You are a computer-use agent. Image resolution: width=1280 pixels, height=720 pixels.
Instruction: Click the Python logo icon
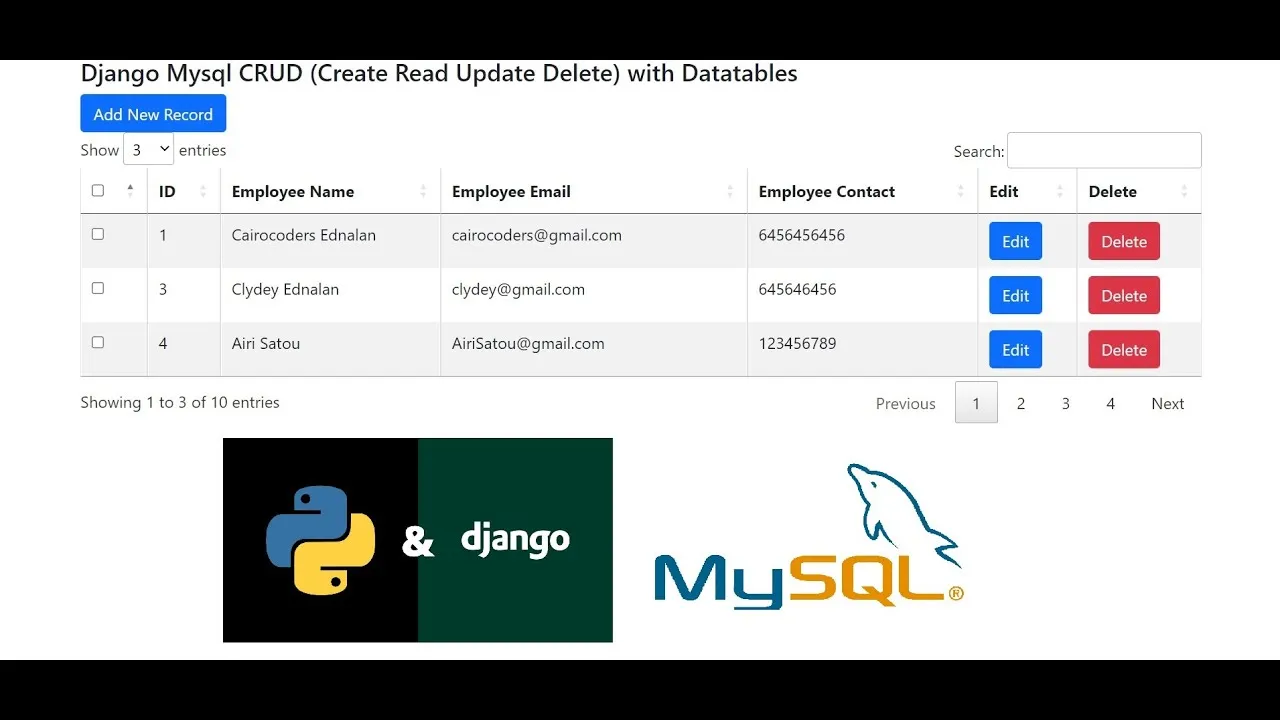pos(321,540)
